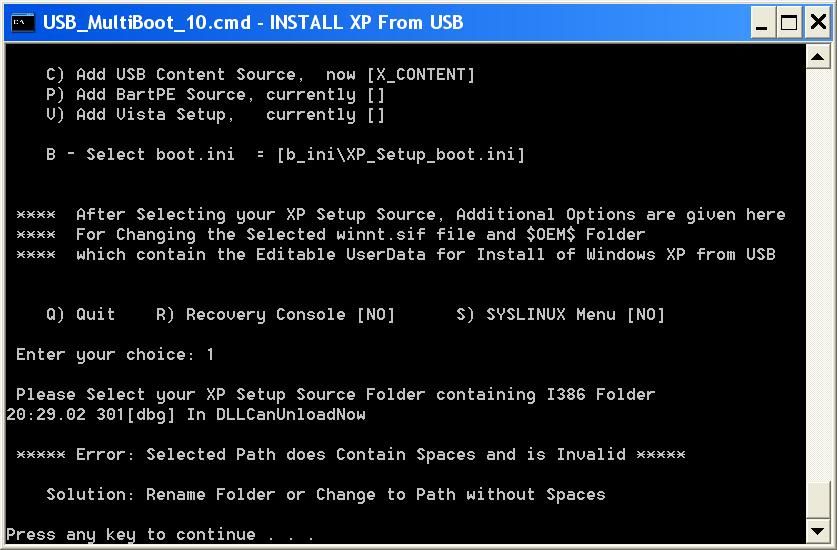Viewport: 837px width, 550px height.
Task: Close the USB_MultiBoot_10.cmd window
Action: coord(815,22)
